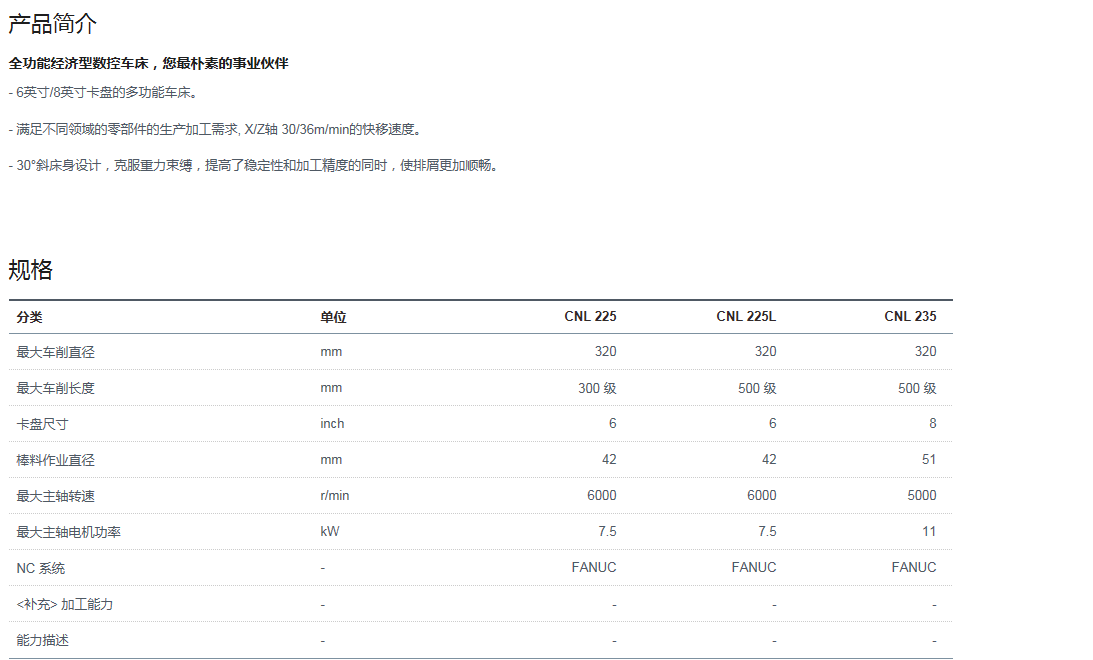Select the NC 系统 row label
Image resolution: width=1093 pixels, height=660 pixels.
41,568
